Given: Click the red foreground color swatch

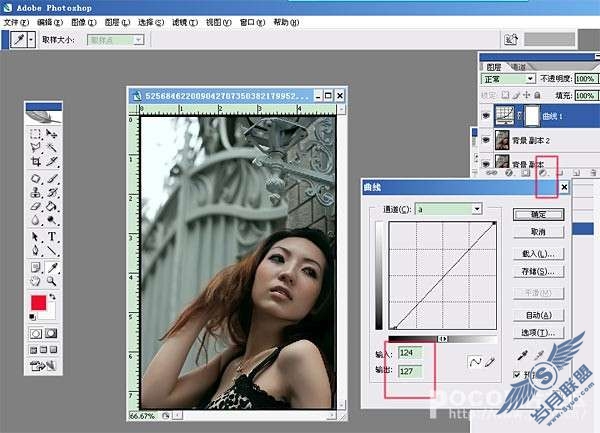Looking at the screenshot, I should tap(39, 302).
